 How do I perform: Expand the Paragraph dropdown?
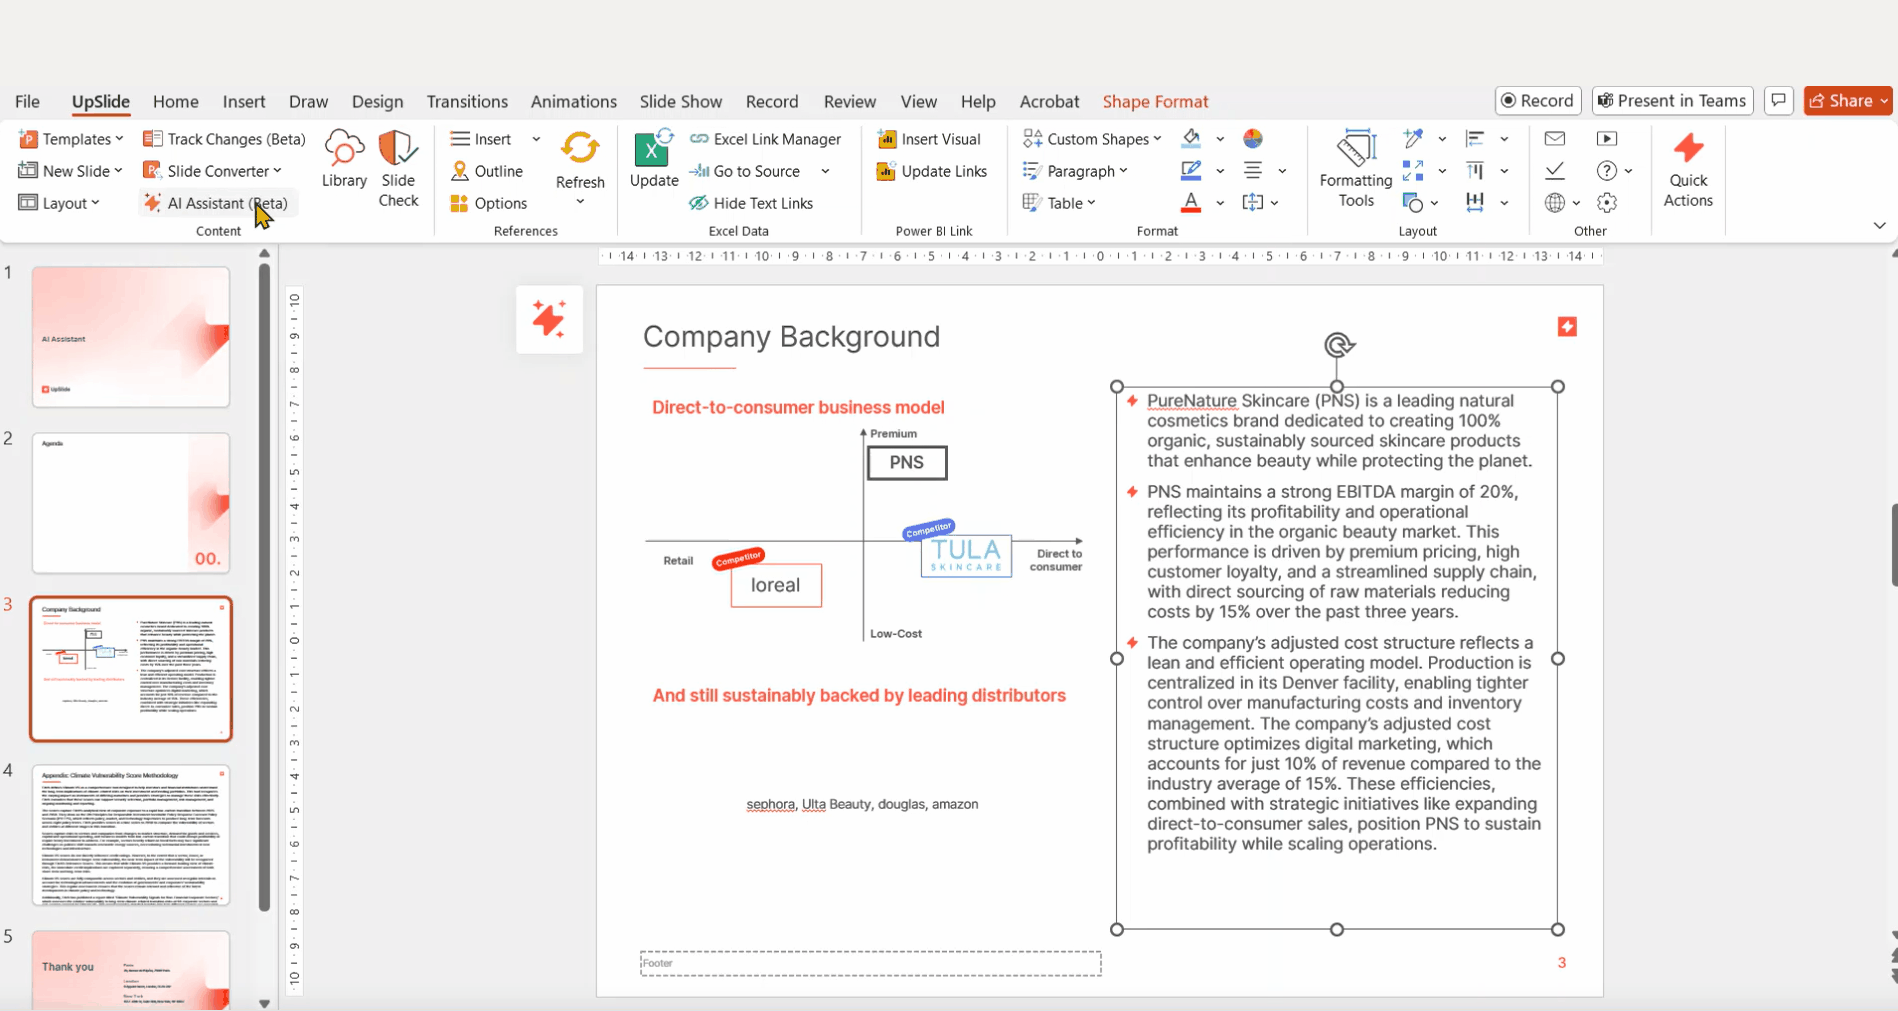pyautogui.click(x=1123, y=171)
